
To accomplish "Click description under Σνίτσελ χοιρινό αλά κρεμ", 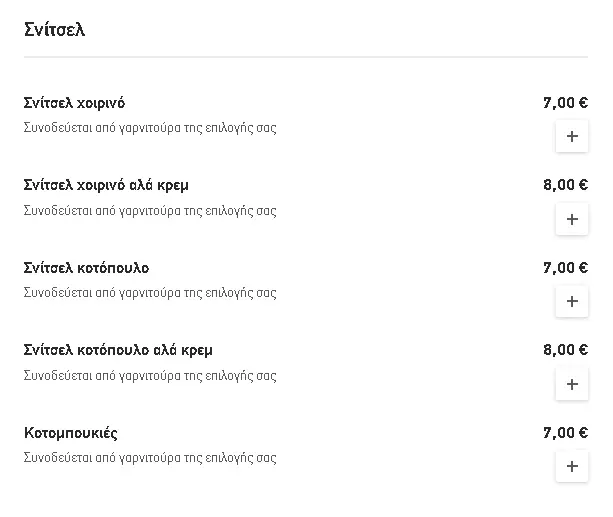I will tap(150, 211).
